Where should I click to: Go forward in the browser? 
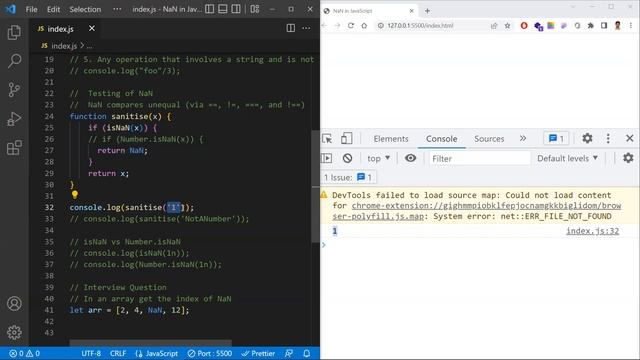tap(338, 25)
